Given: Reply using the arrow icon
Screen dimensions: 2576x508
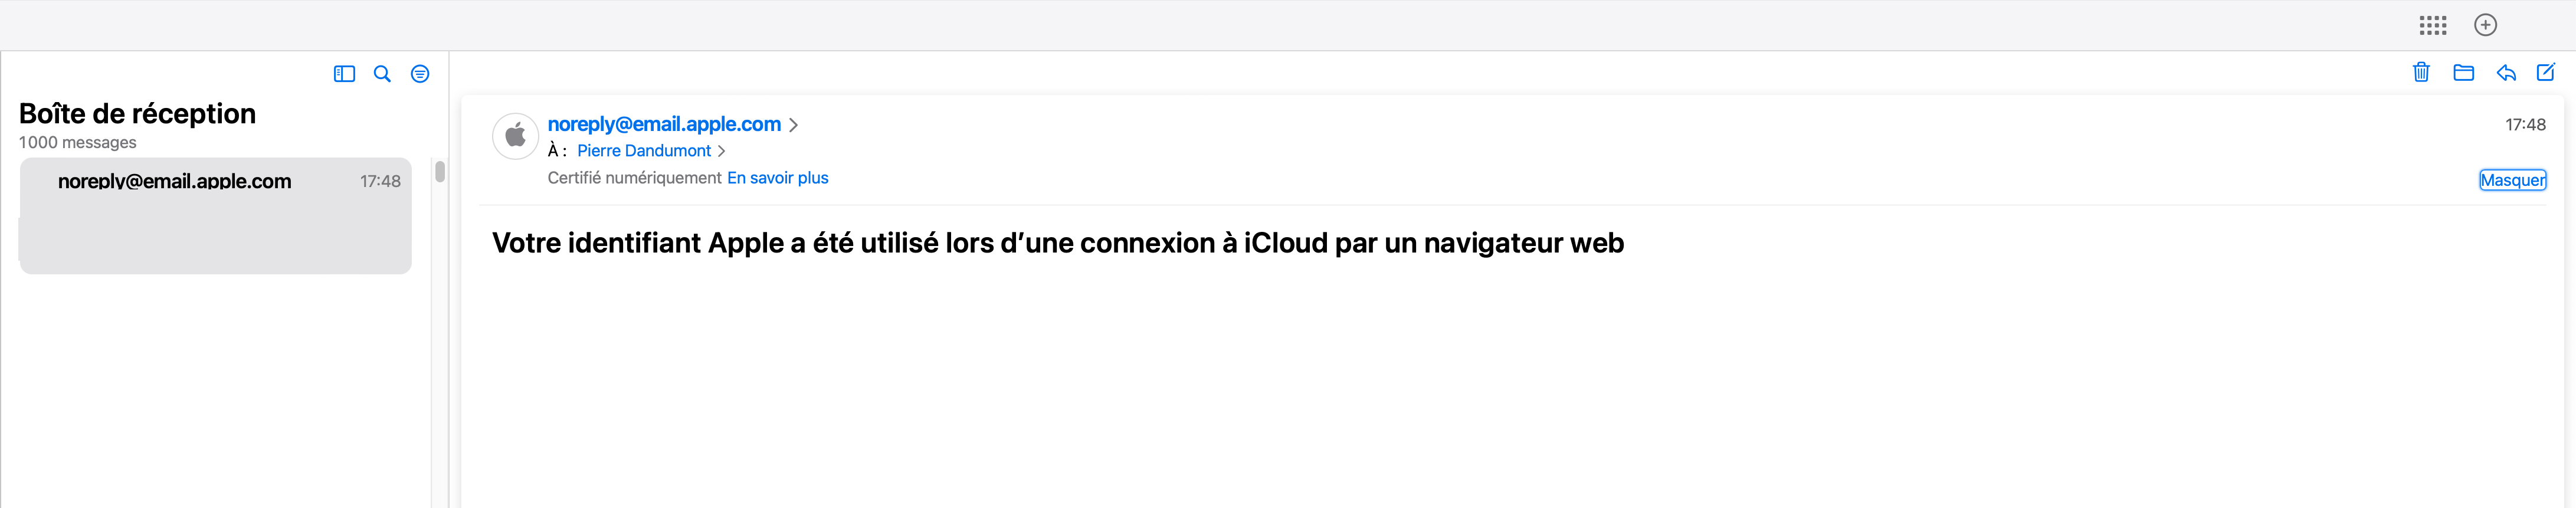Looking at the screenshot, I should (x=2506, y=72).
